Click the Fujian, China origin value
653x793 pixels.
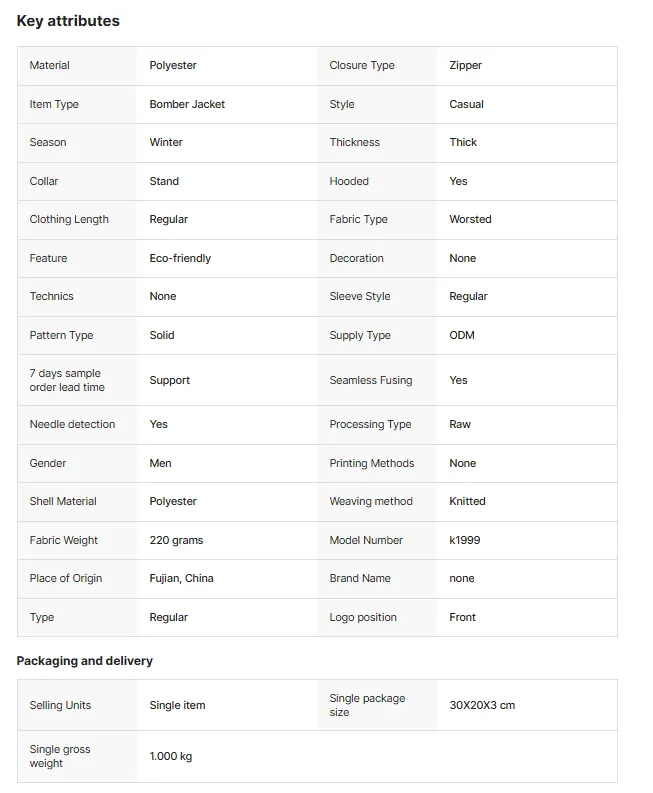181,578
